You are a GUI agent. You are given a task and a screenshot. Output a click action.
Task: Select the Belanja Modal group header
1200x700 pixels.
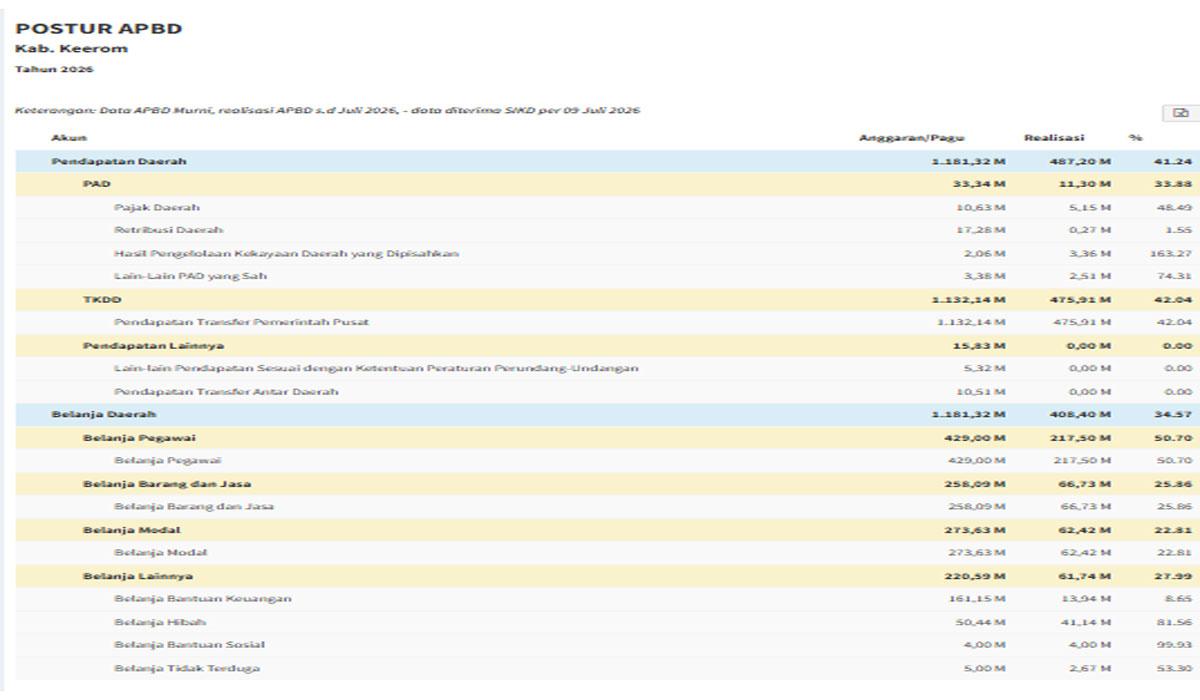tap(607, 529)
